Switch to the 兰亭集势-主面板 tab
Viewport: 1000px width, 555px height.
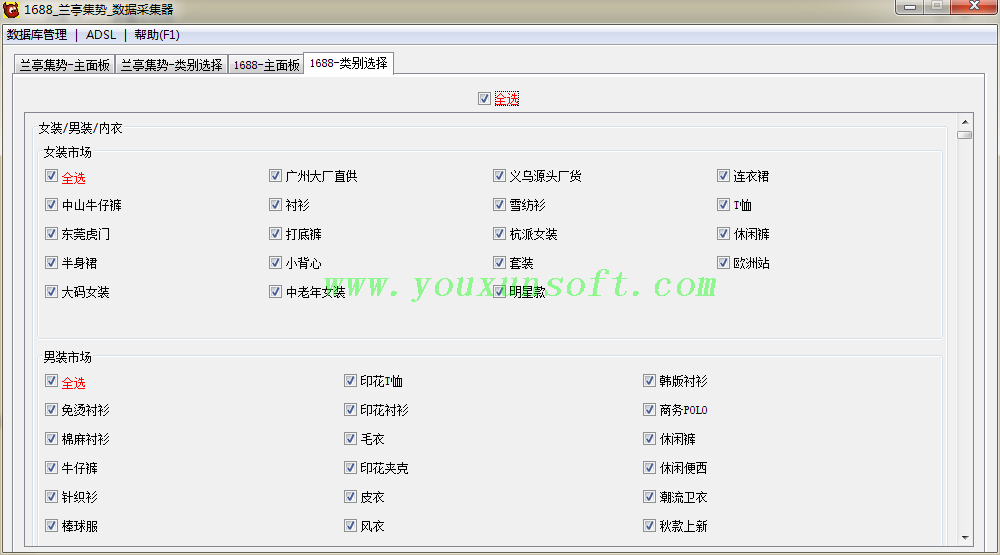64,65
